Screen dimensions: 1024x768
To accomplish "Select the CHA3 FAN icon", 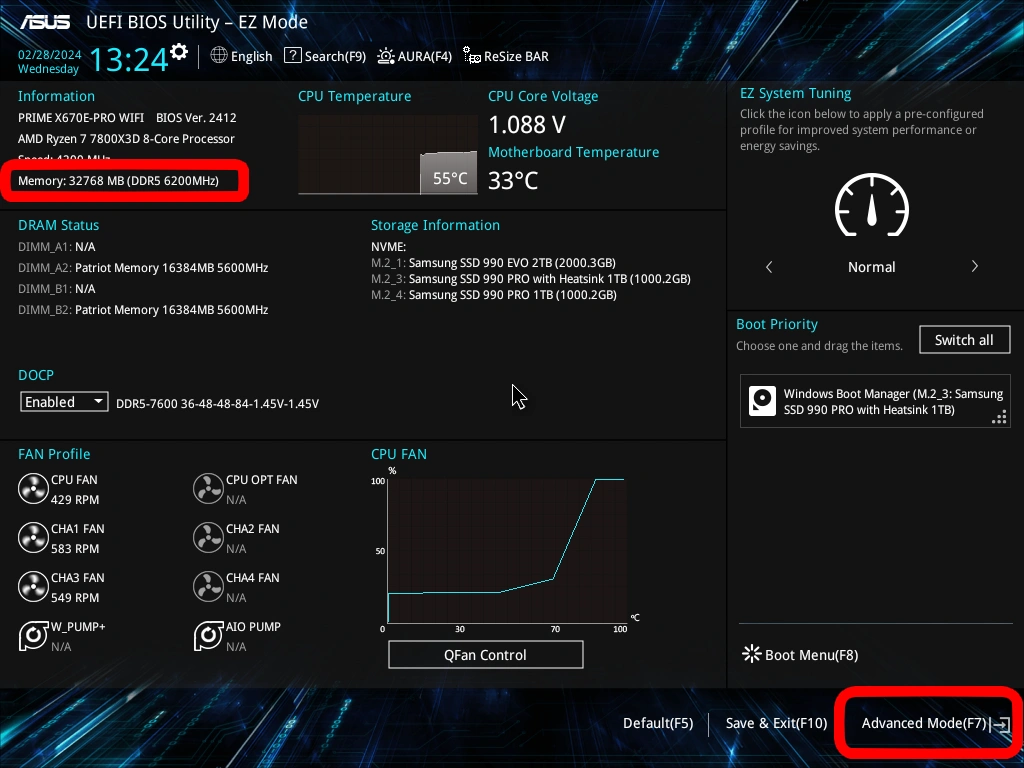I will point(33,586).
